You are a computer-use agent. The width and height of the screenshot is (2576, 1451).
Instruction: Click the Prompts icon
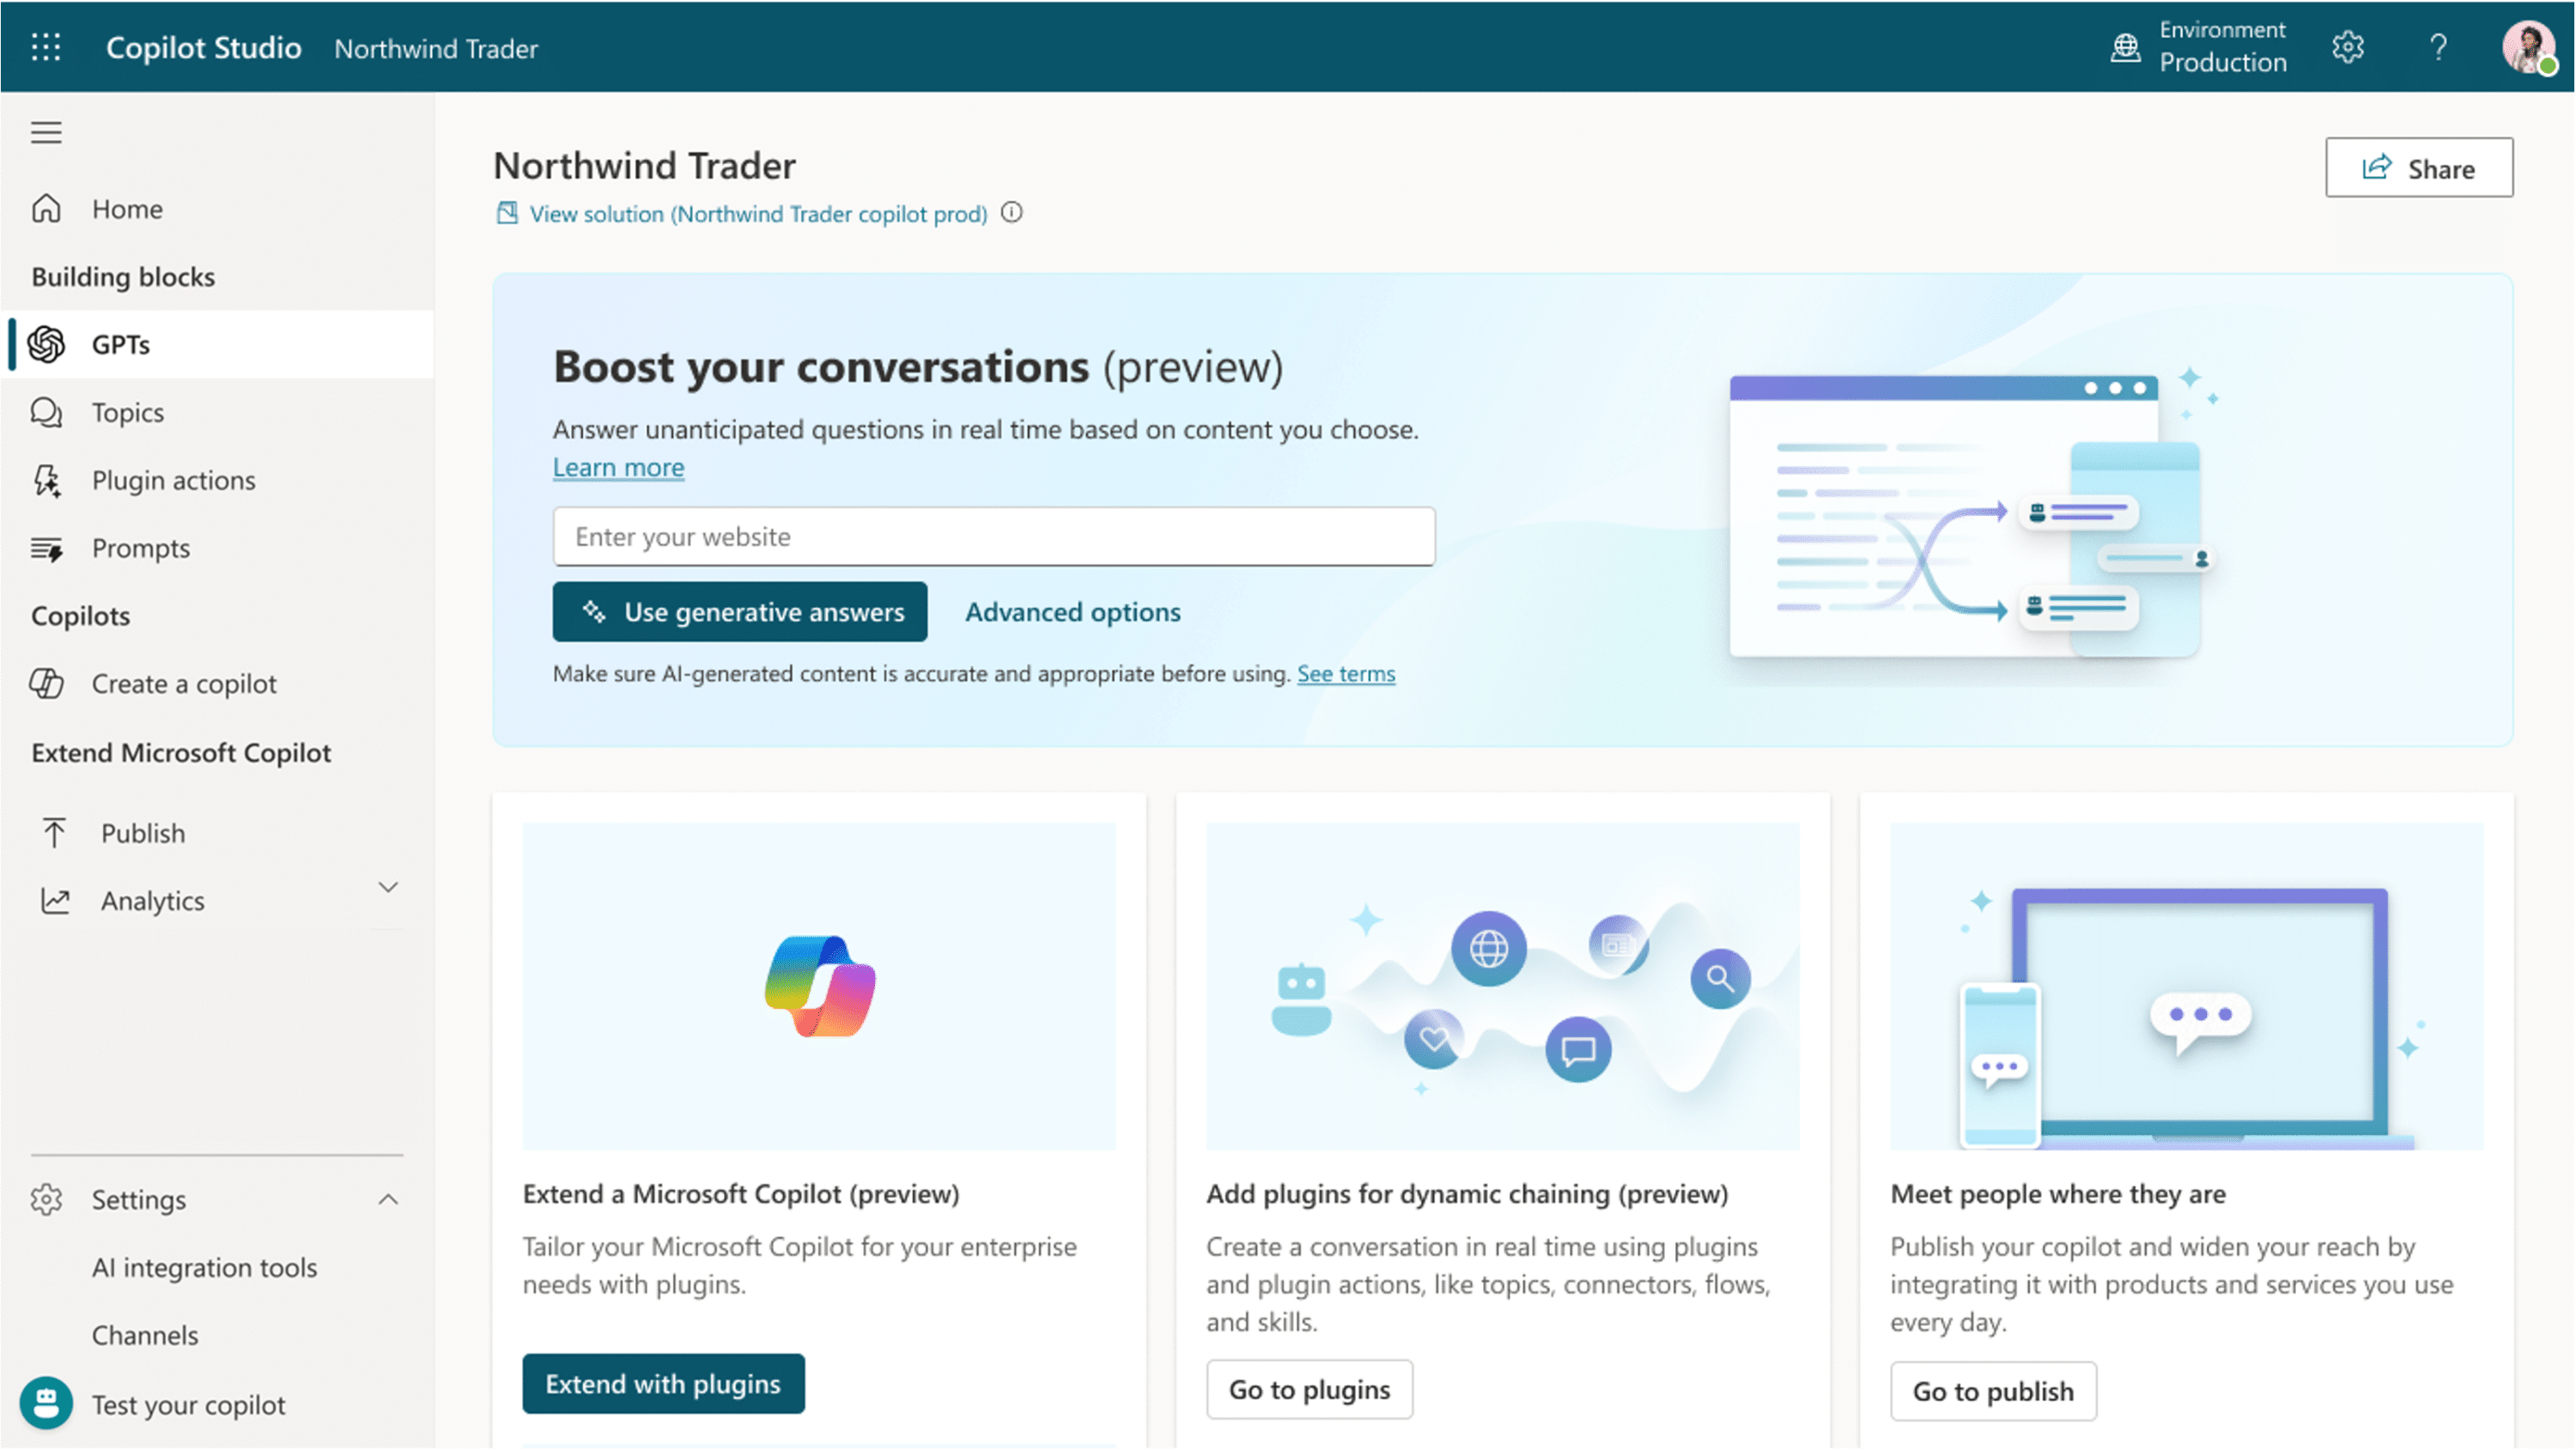46,548
